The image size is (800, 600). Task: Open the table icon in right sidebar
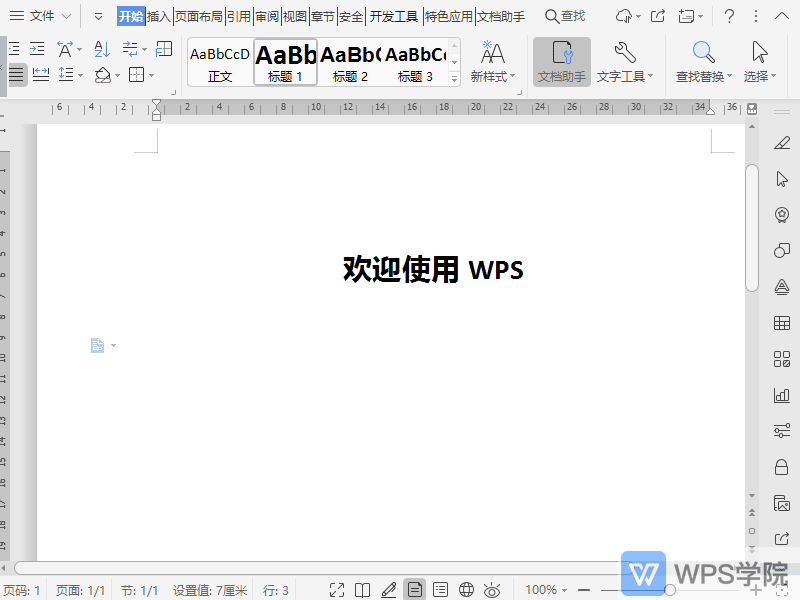click(782, 323)
